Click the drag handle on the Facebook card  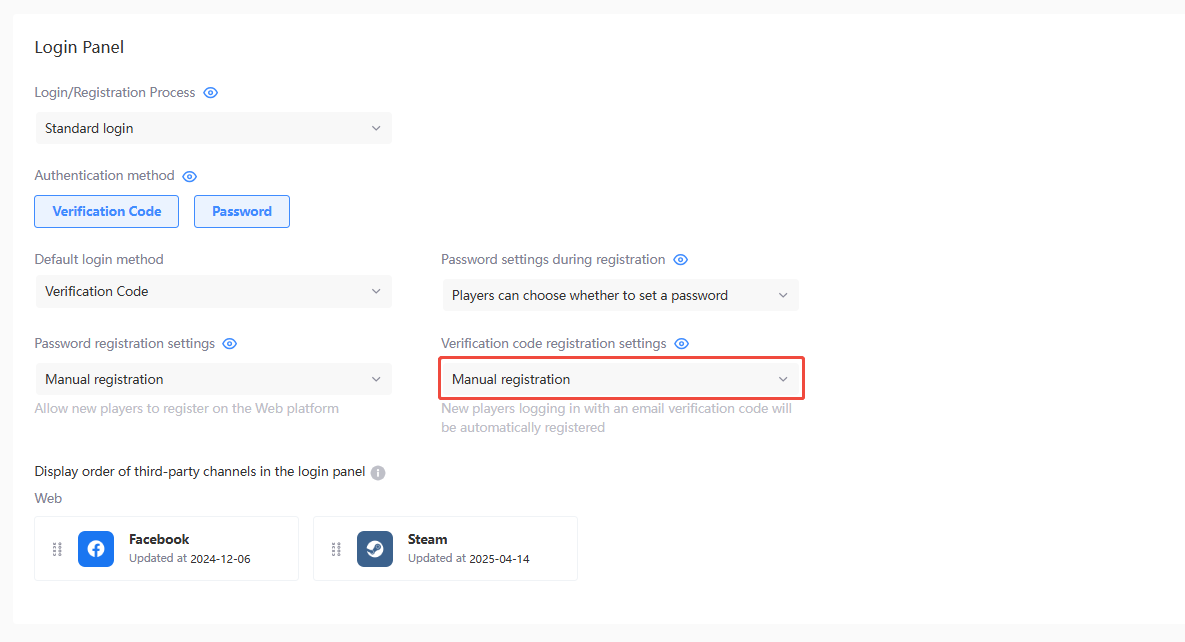[57, 548]
